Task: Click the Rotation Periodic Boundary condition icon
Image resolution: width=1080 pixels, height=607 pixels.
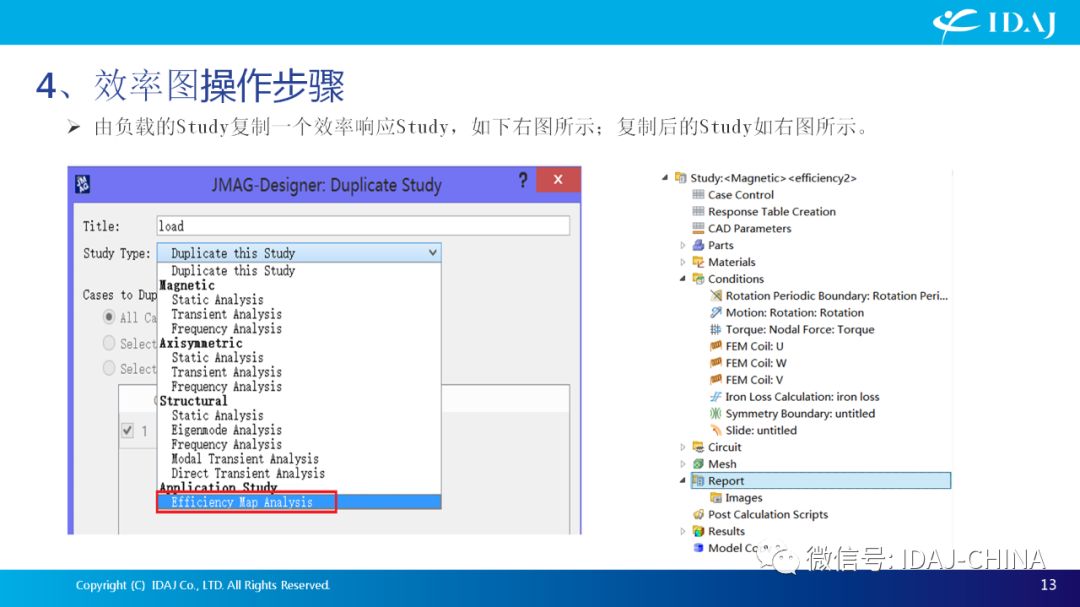Action: coord(716,296)
